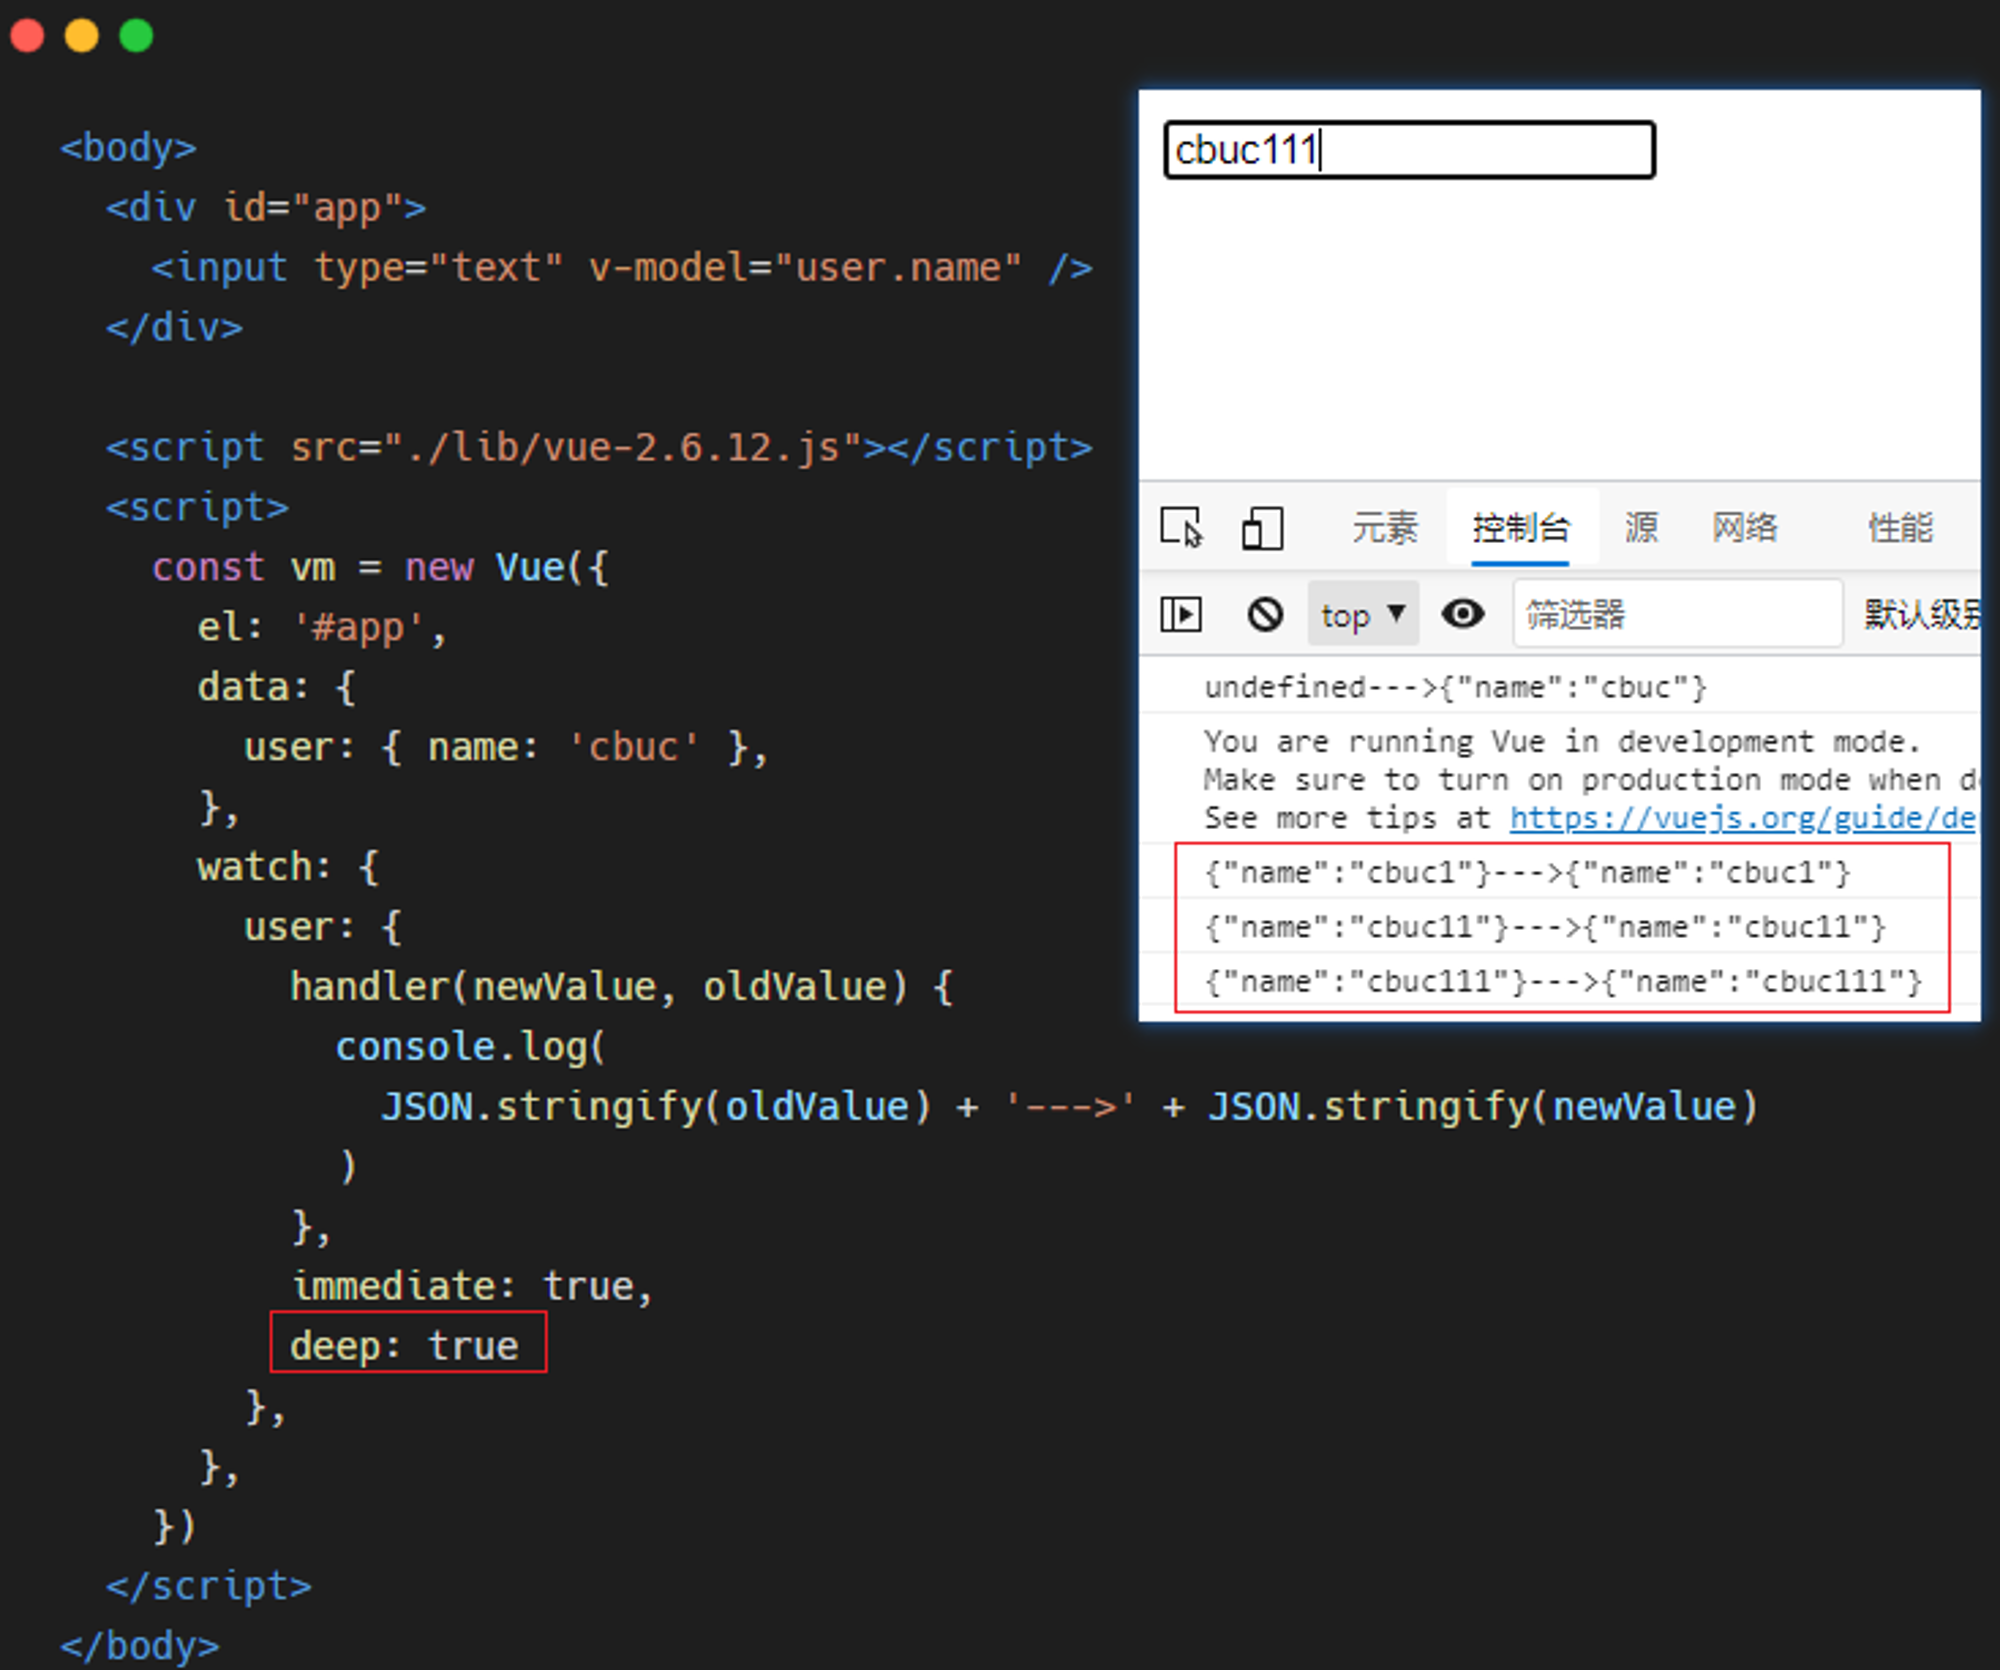Click the user: { name: 'cbuc' } line
2000x1670 pixels.
[506, 747]
